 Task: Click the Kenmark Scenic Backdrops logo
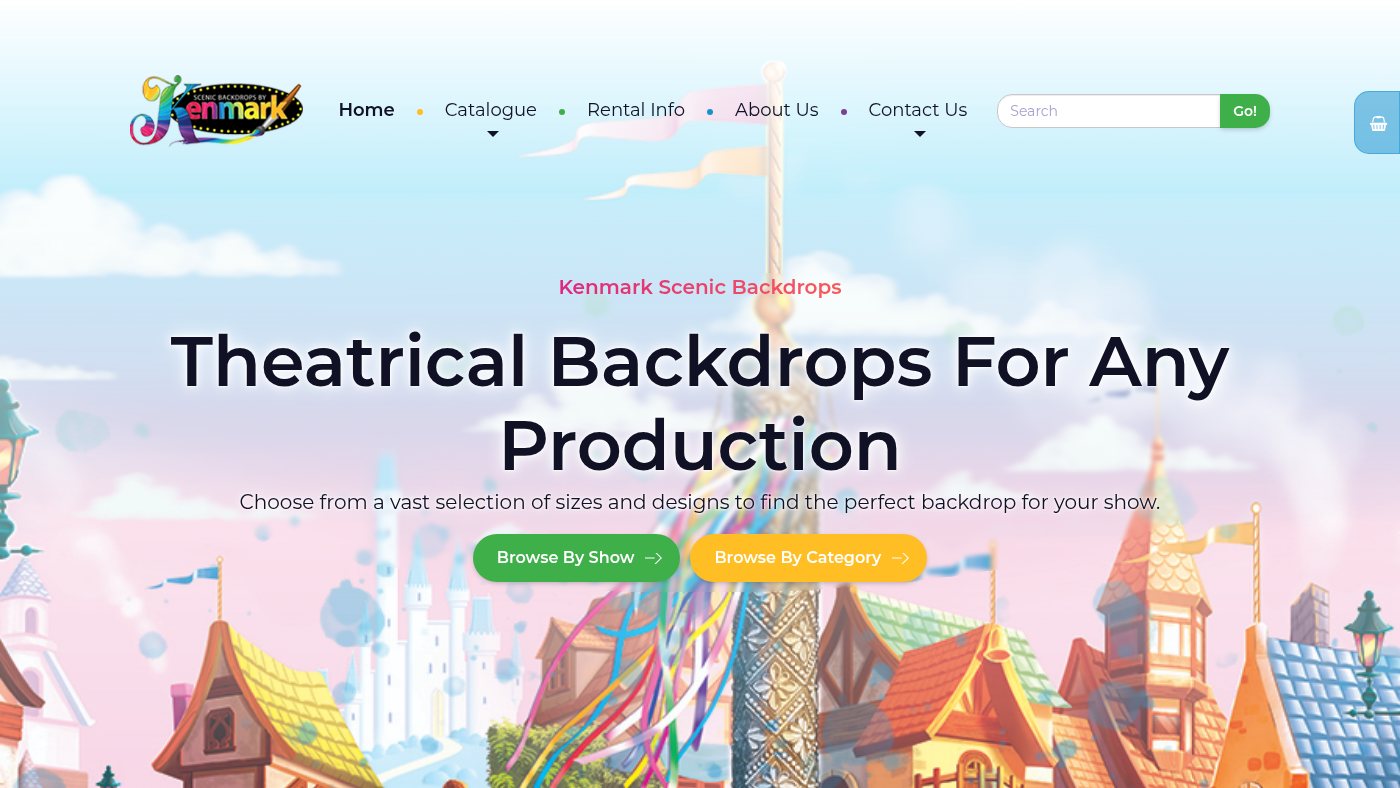click(x=216, y=110)
